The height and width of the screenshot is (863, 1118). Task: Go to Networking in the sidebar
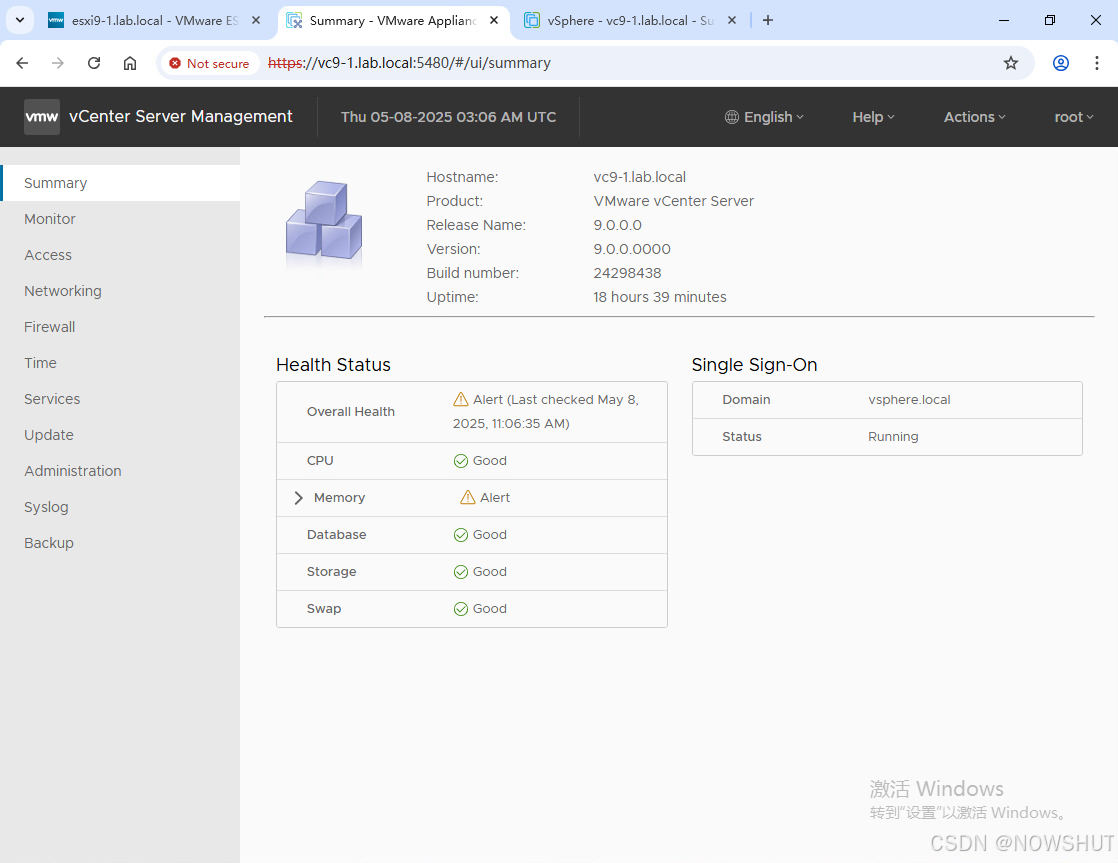[x=120, y=291]
